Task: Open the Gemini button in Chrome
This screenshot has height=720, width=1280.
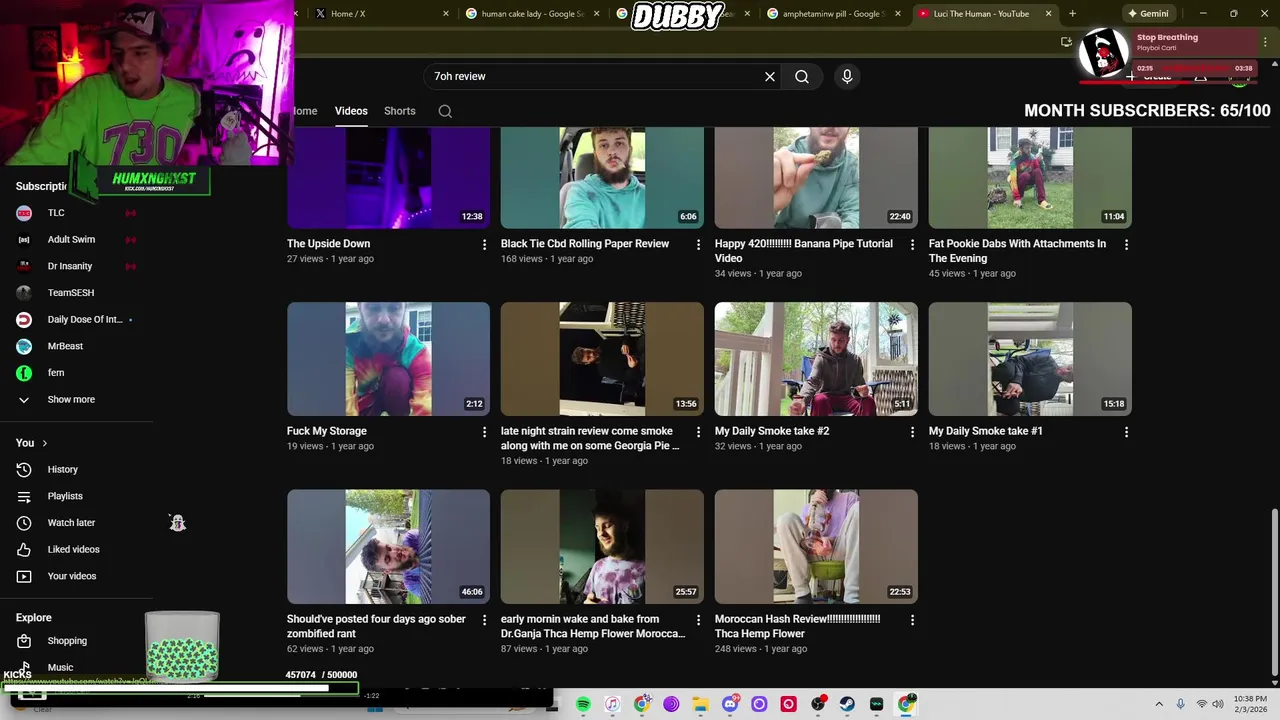Action: click(x=1148, y=14)
